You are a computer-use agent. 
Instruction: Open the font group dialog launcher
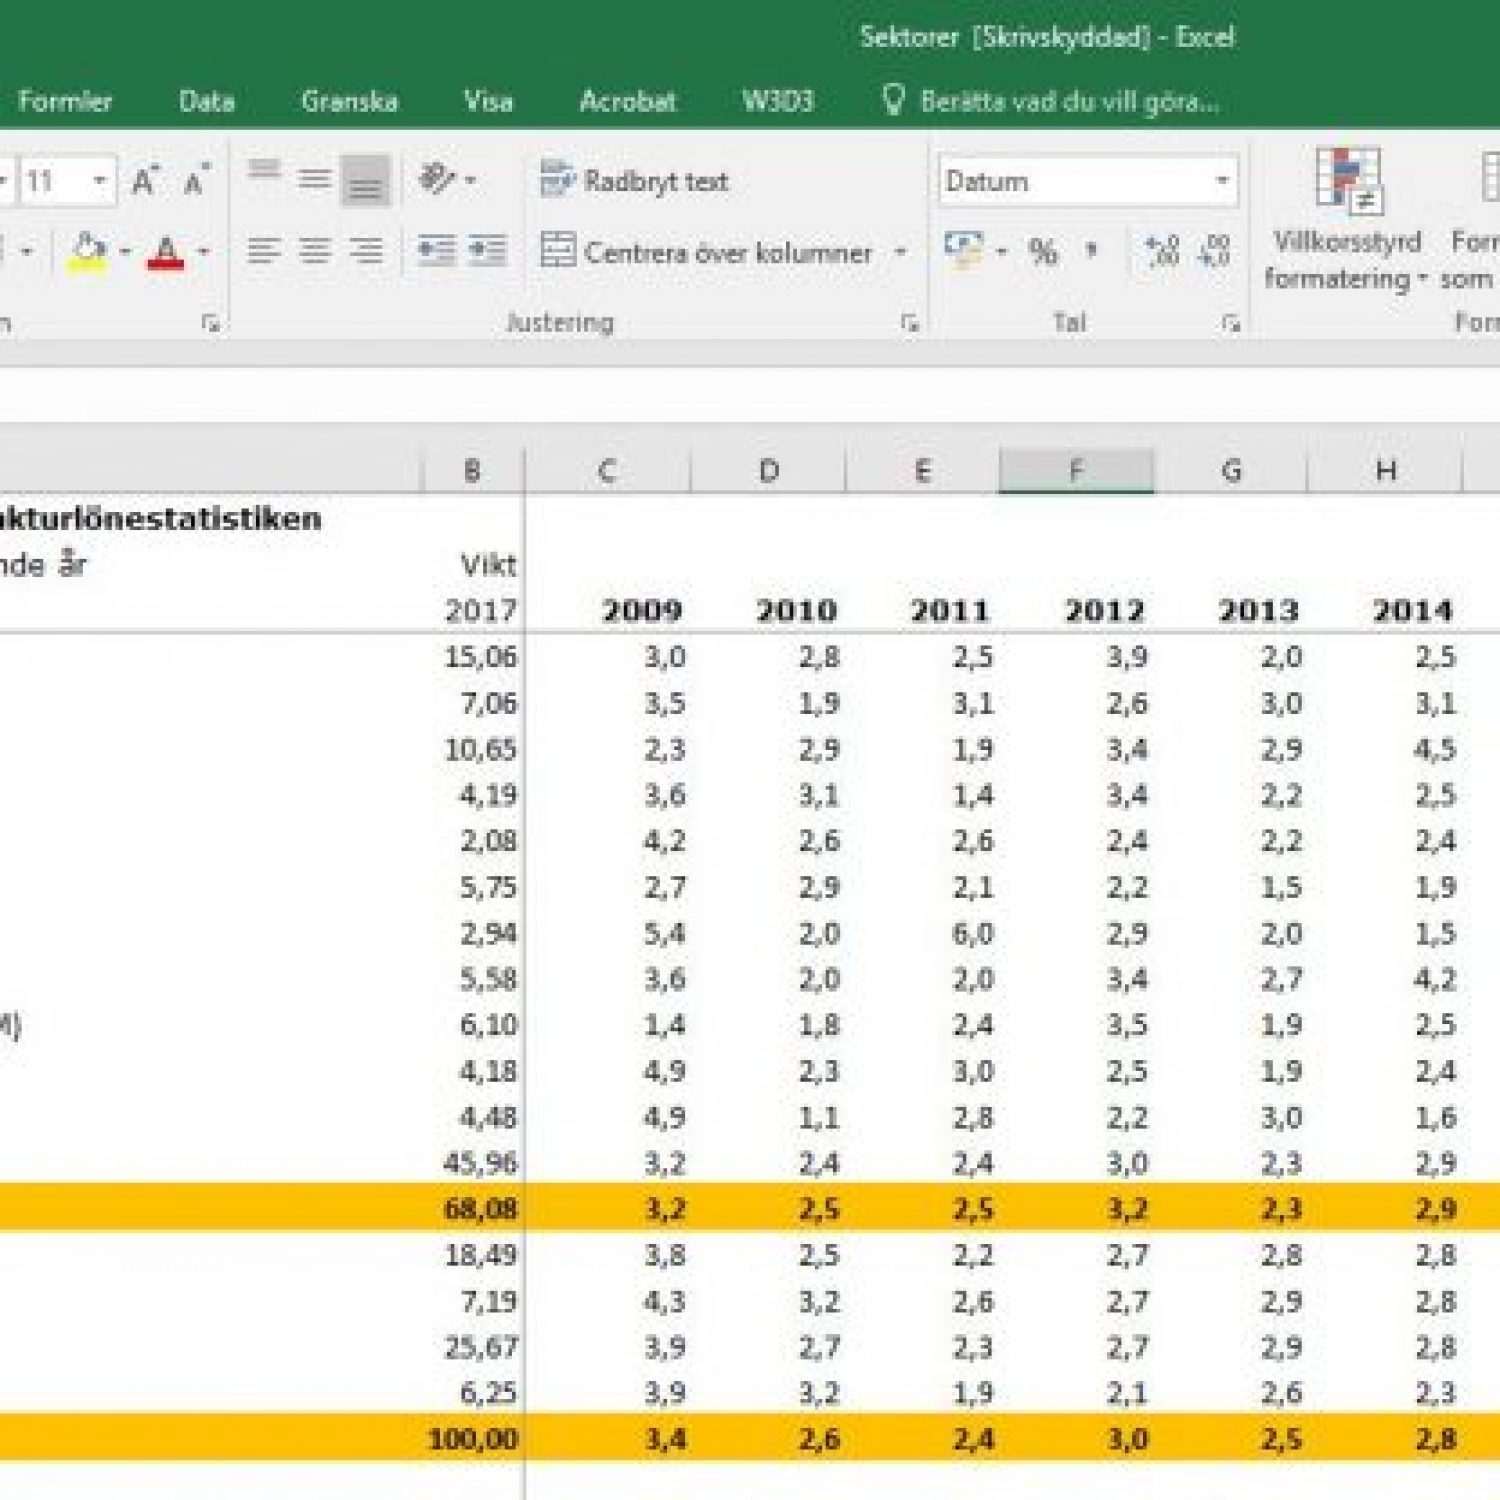click(x=210, y=323)
